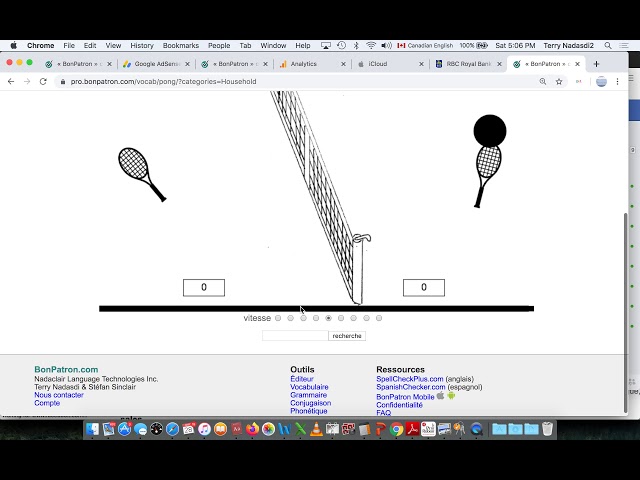Open the Chrome profile avatar
This screenshot has height=480, width=640.
coord(601,82)
